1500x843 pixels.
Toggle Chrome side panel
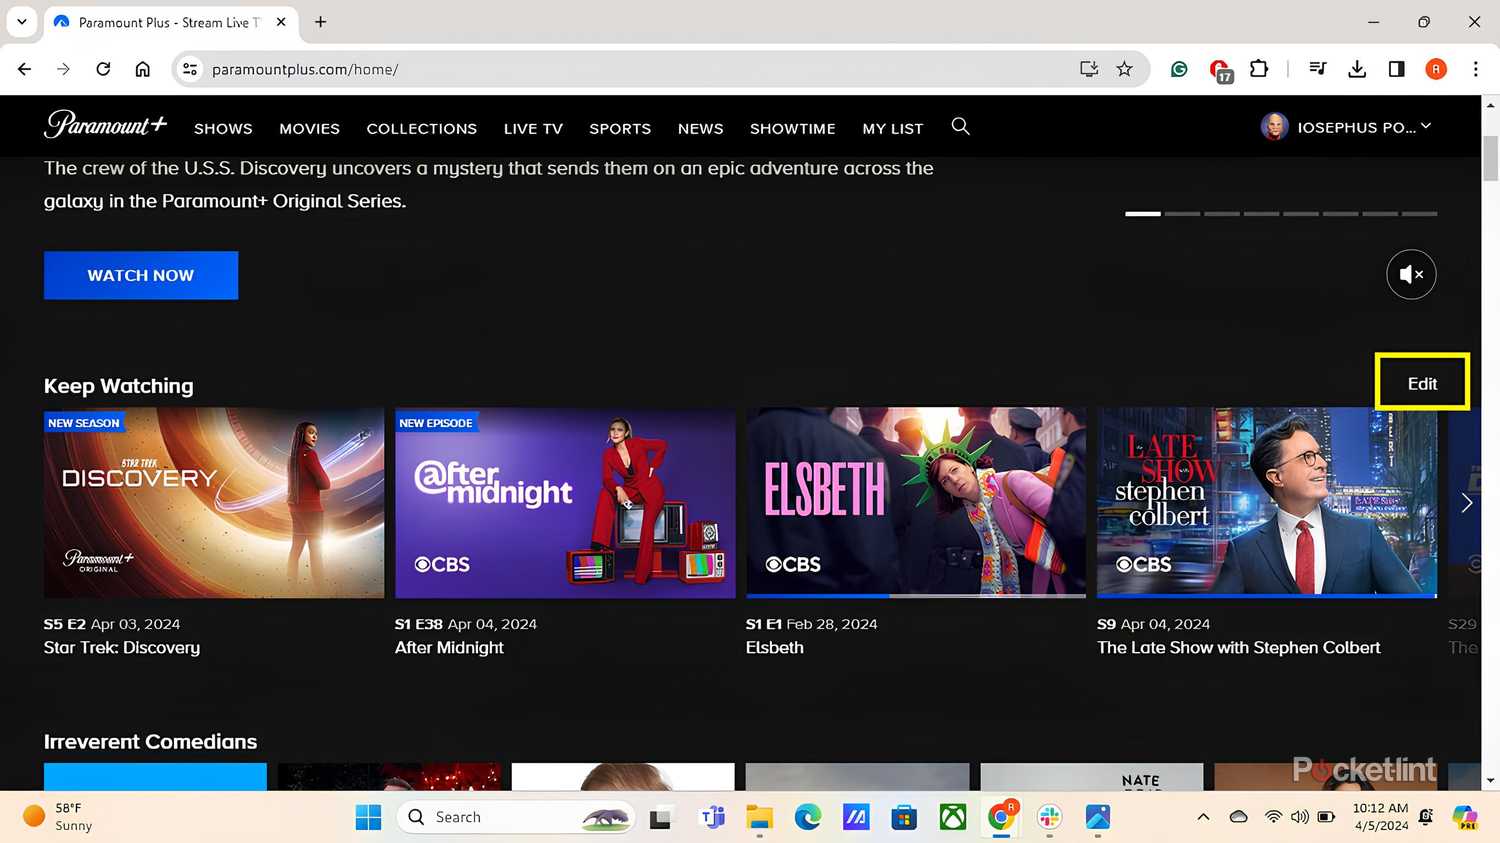(1396, 69)
